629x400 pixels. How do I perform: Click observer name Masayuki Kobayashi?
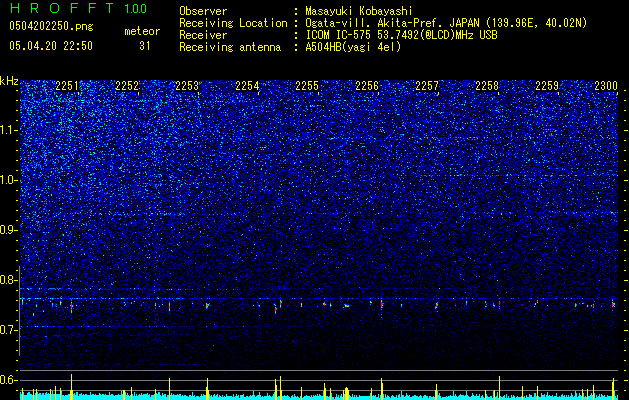[x=359, y=11]
